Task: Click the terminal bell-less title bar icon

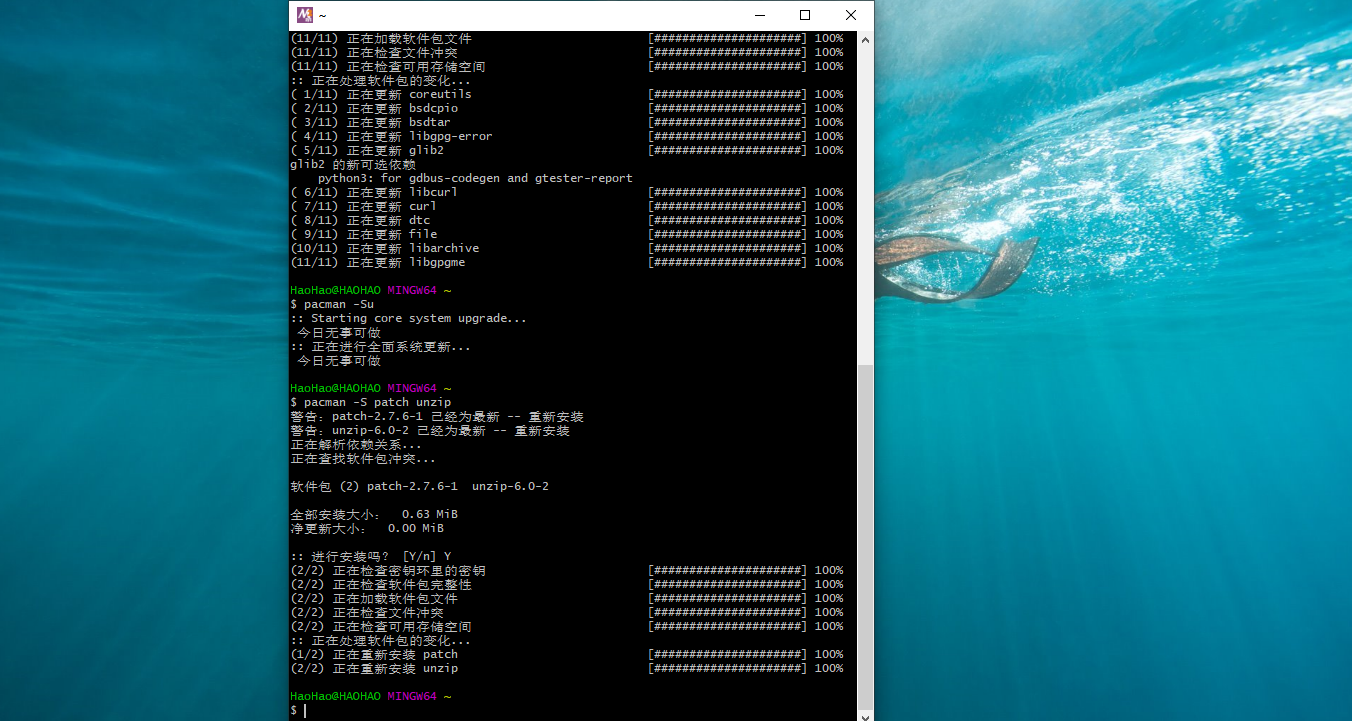Action: (305, 15)
